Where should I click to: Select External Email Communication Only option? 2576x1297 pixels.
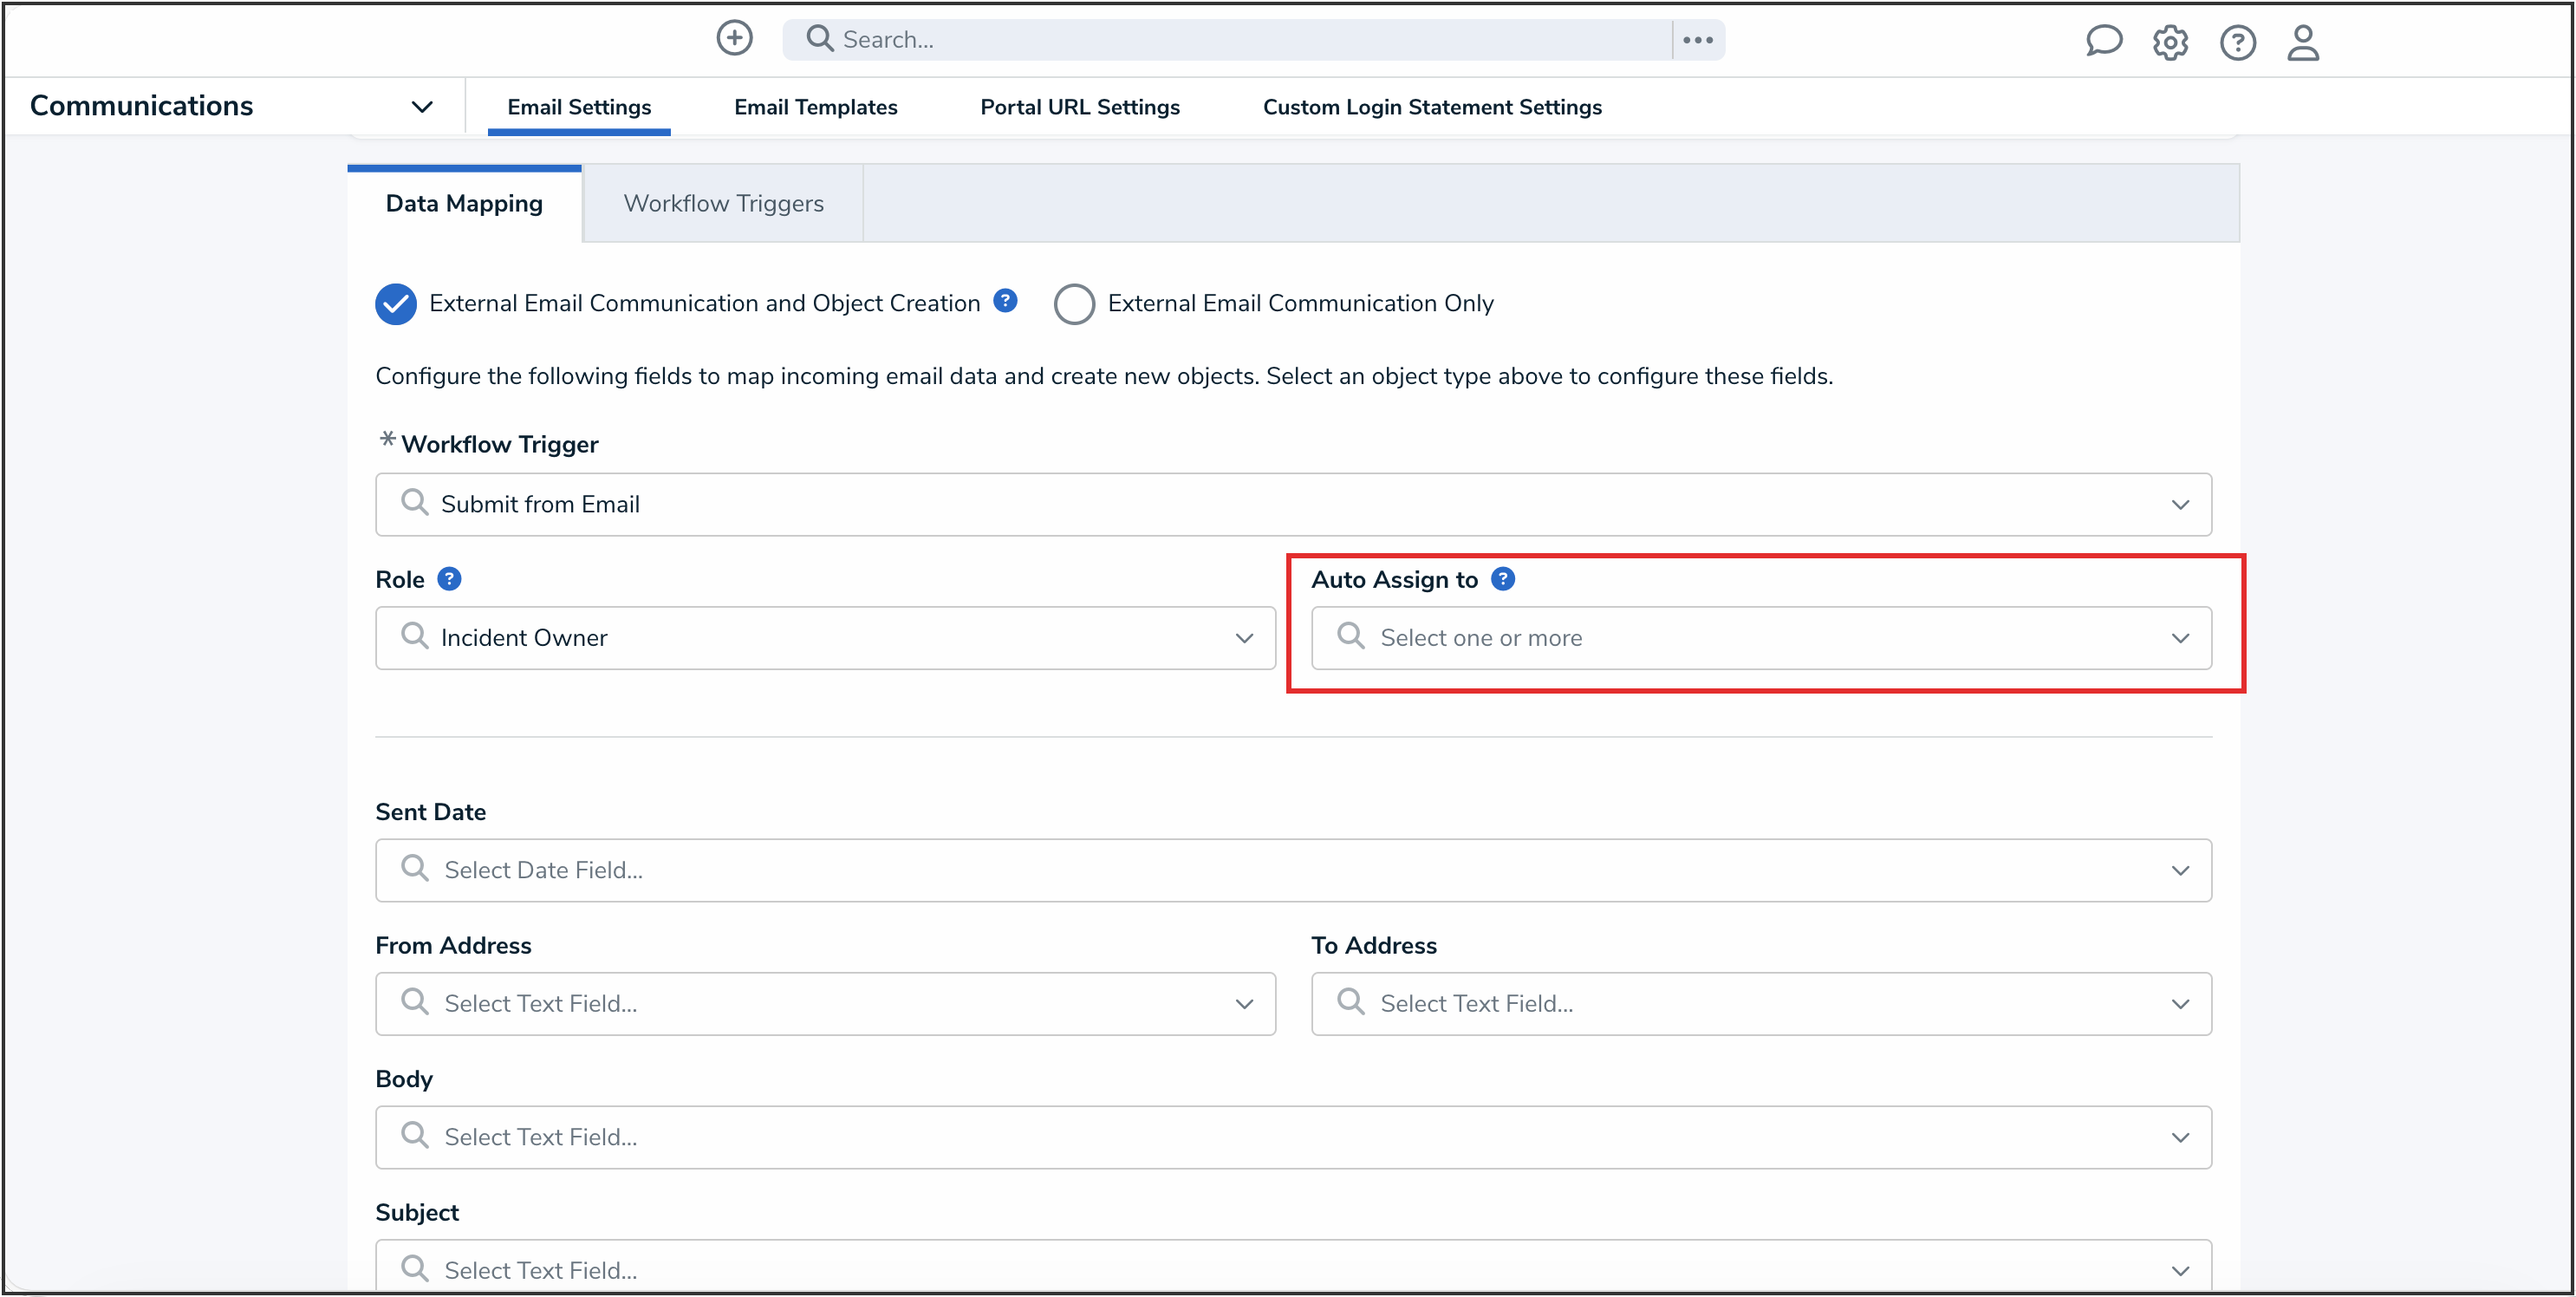click(x=1074, y=304)
